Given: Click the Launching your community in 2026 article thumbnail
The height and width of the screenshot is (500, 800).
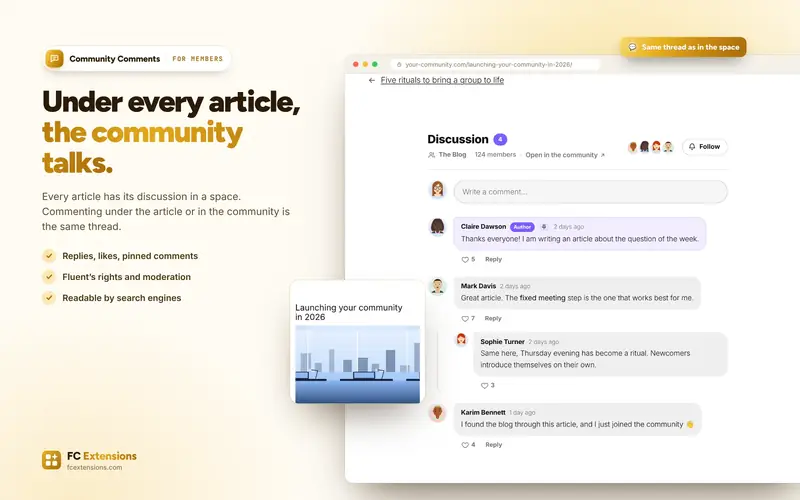Looking at the screenshot, I should [x=358, y=364].
